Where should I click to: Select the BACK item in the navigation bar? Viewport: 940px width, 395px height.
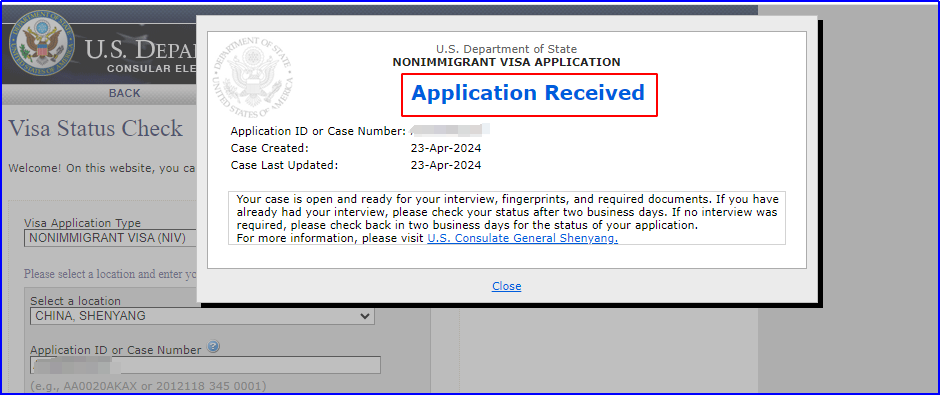[x=125, y=93]
